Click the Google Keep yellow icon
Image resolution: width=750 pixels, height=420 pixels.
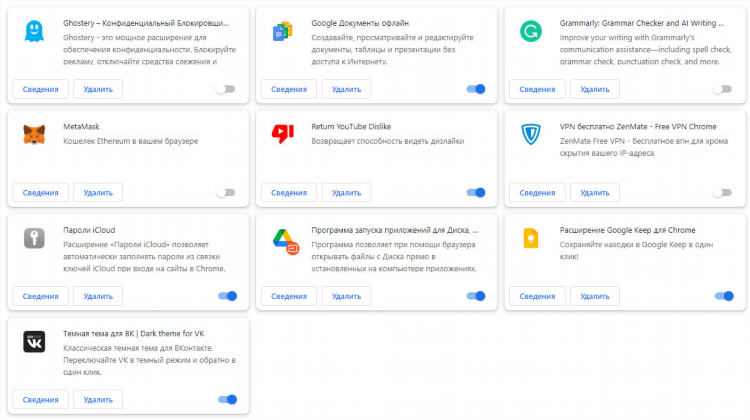click(530, 238)
